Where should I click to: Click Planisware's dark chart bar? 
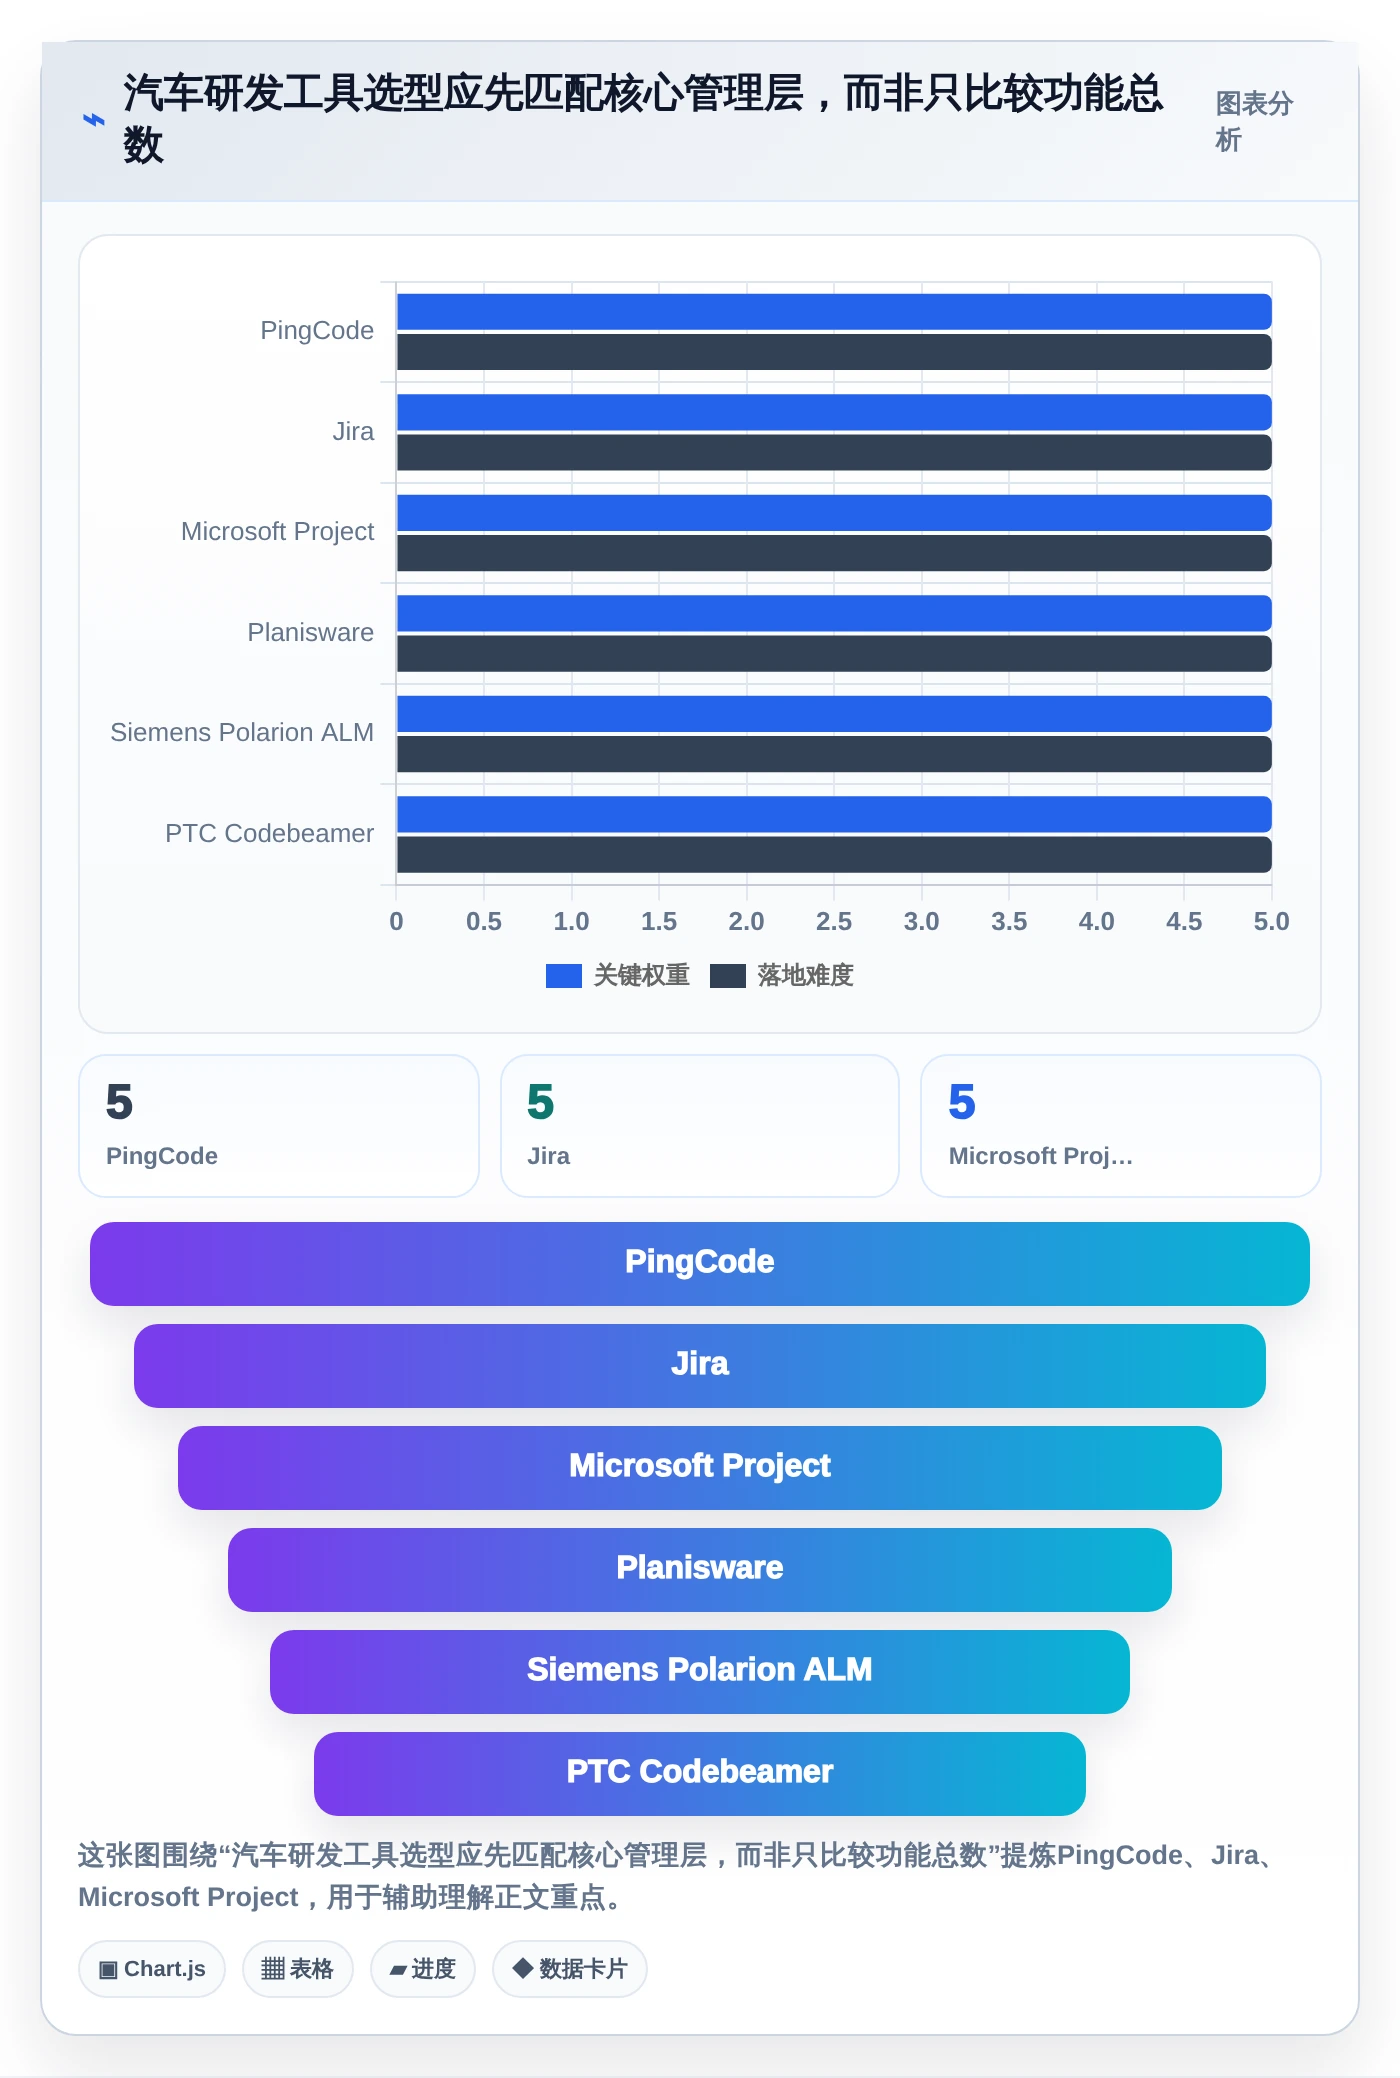coord(834,654)
